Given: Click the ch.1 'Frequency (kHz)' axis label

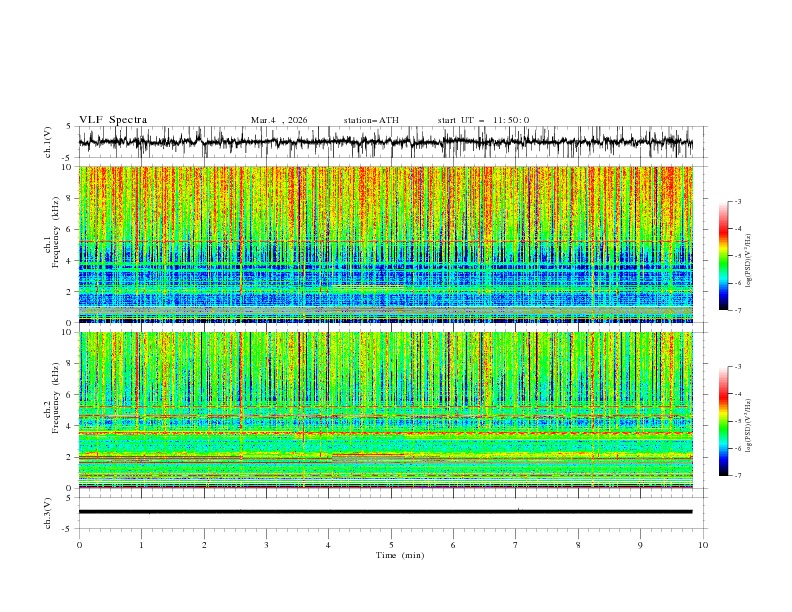Looking at the screenshot, I should pos(55,233).
